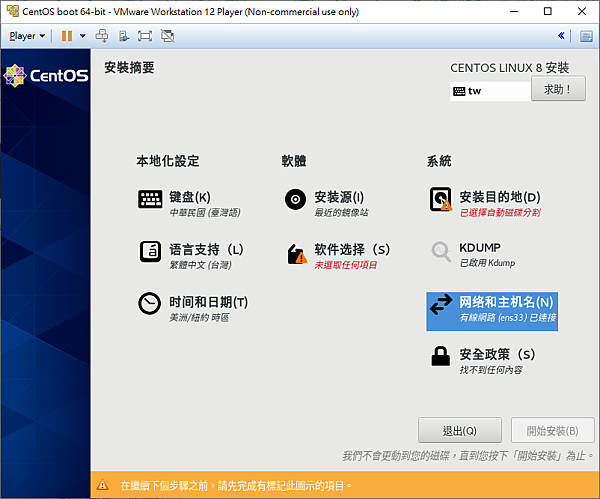Enter full screen mode icon

(x=145, y=36)
